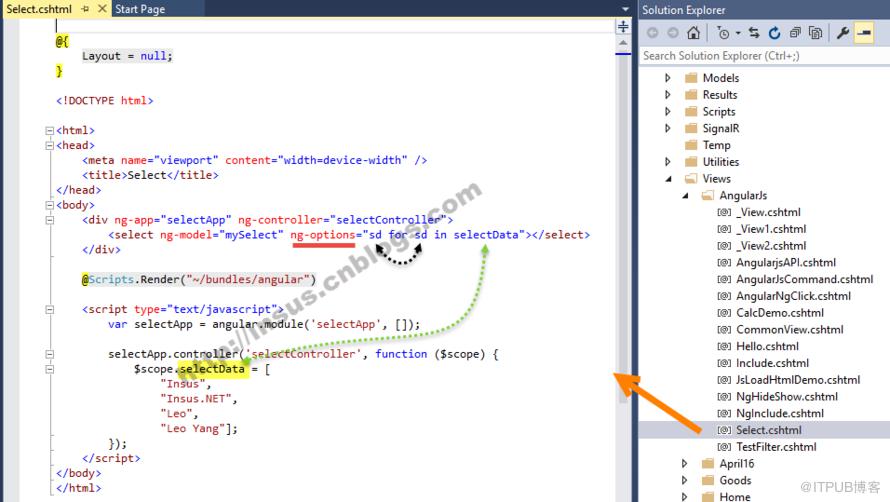890x502 pixels.
Task: Click the Collapse All icon
Action: 795,33
